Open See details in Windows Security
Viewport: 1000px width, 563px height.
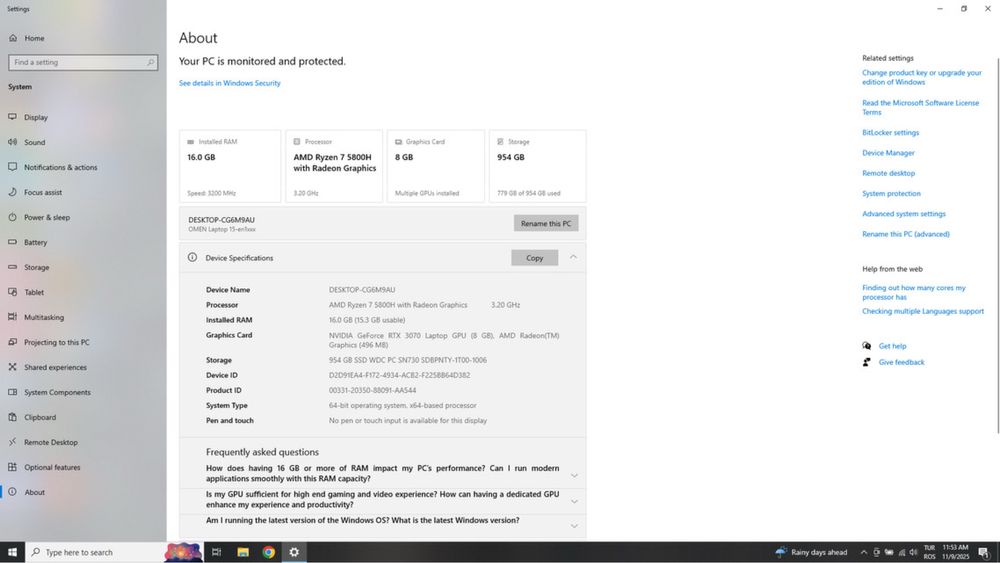[230, 83]
